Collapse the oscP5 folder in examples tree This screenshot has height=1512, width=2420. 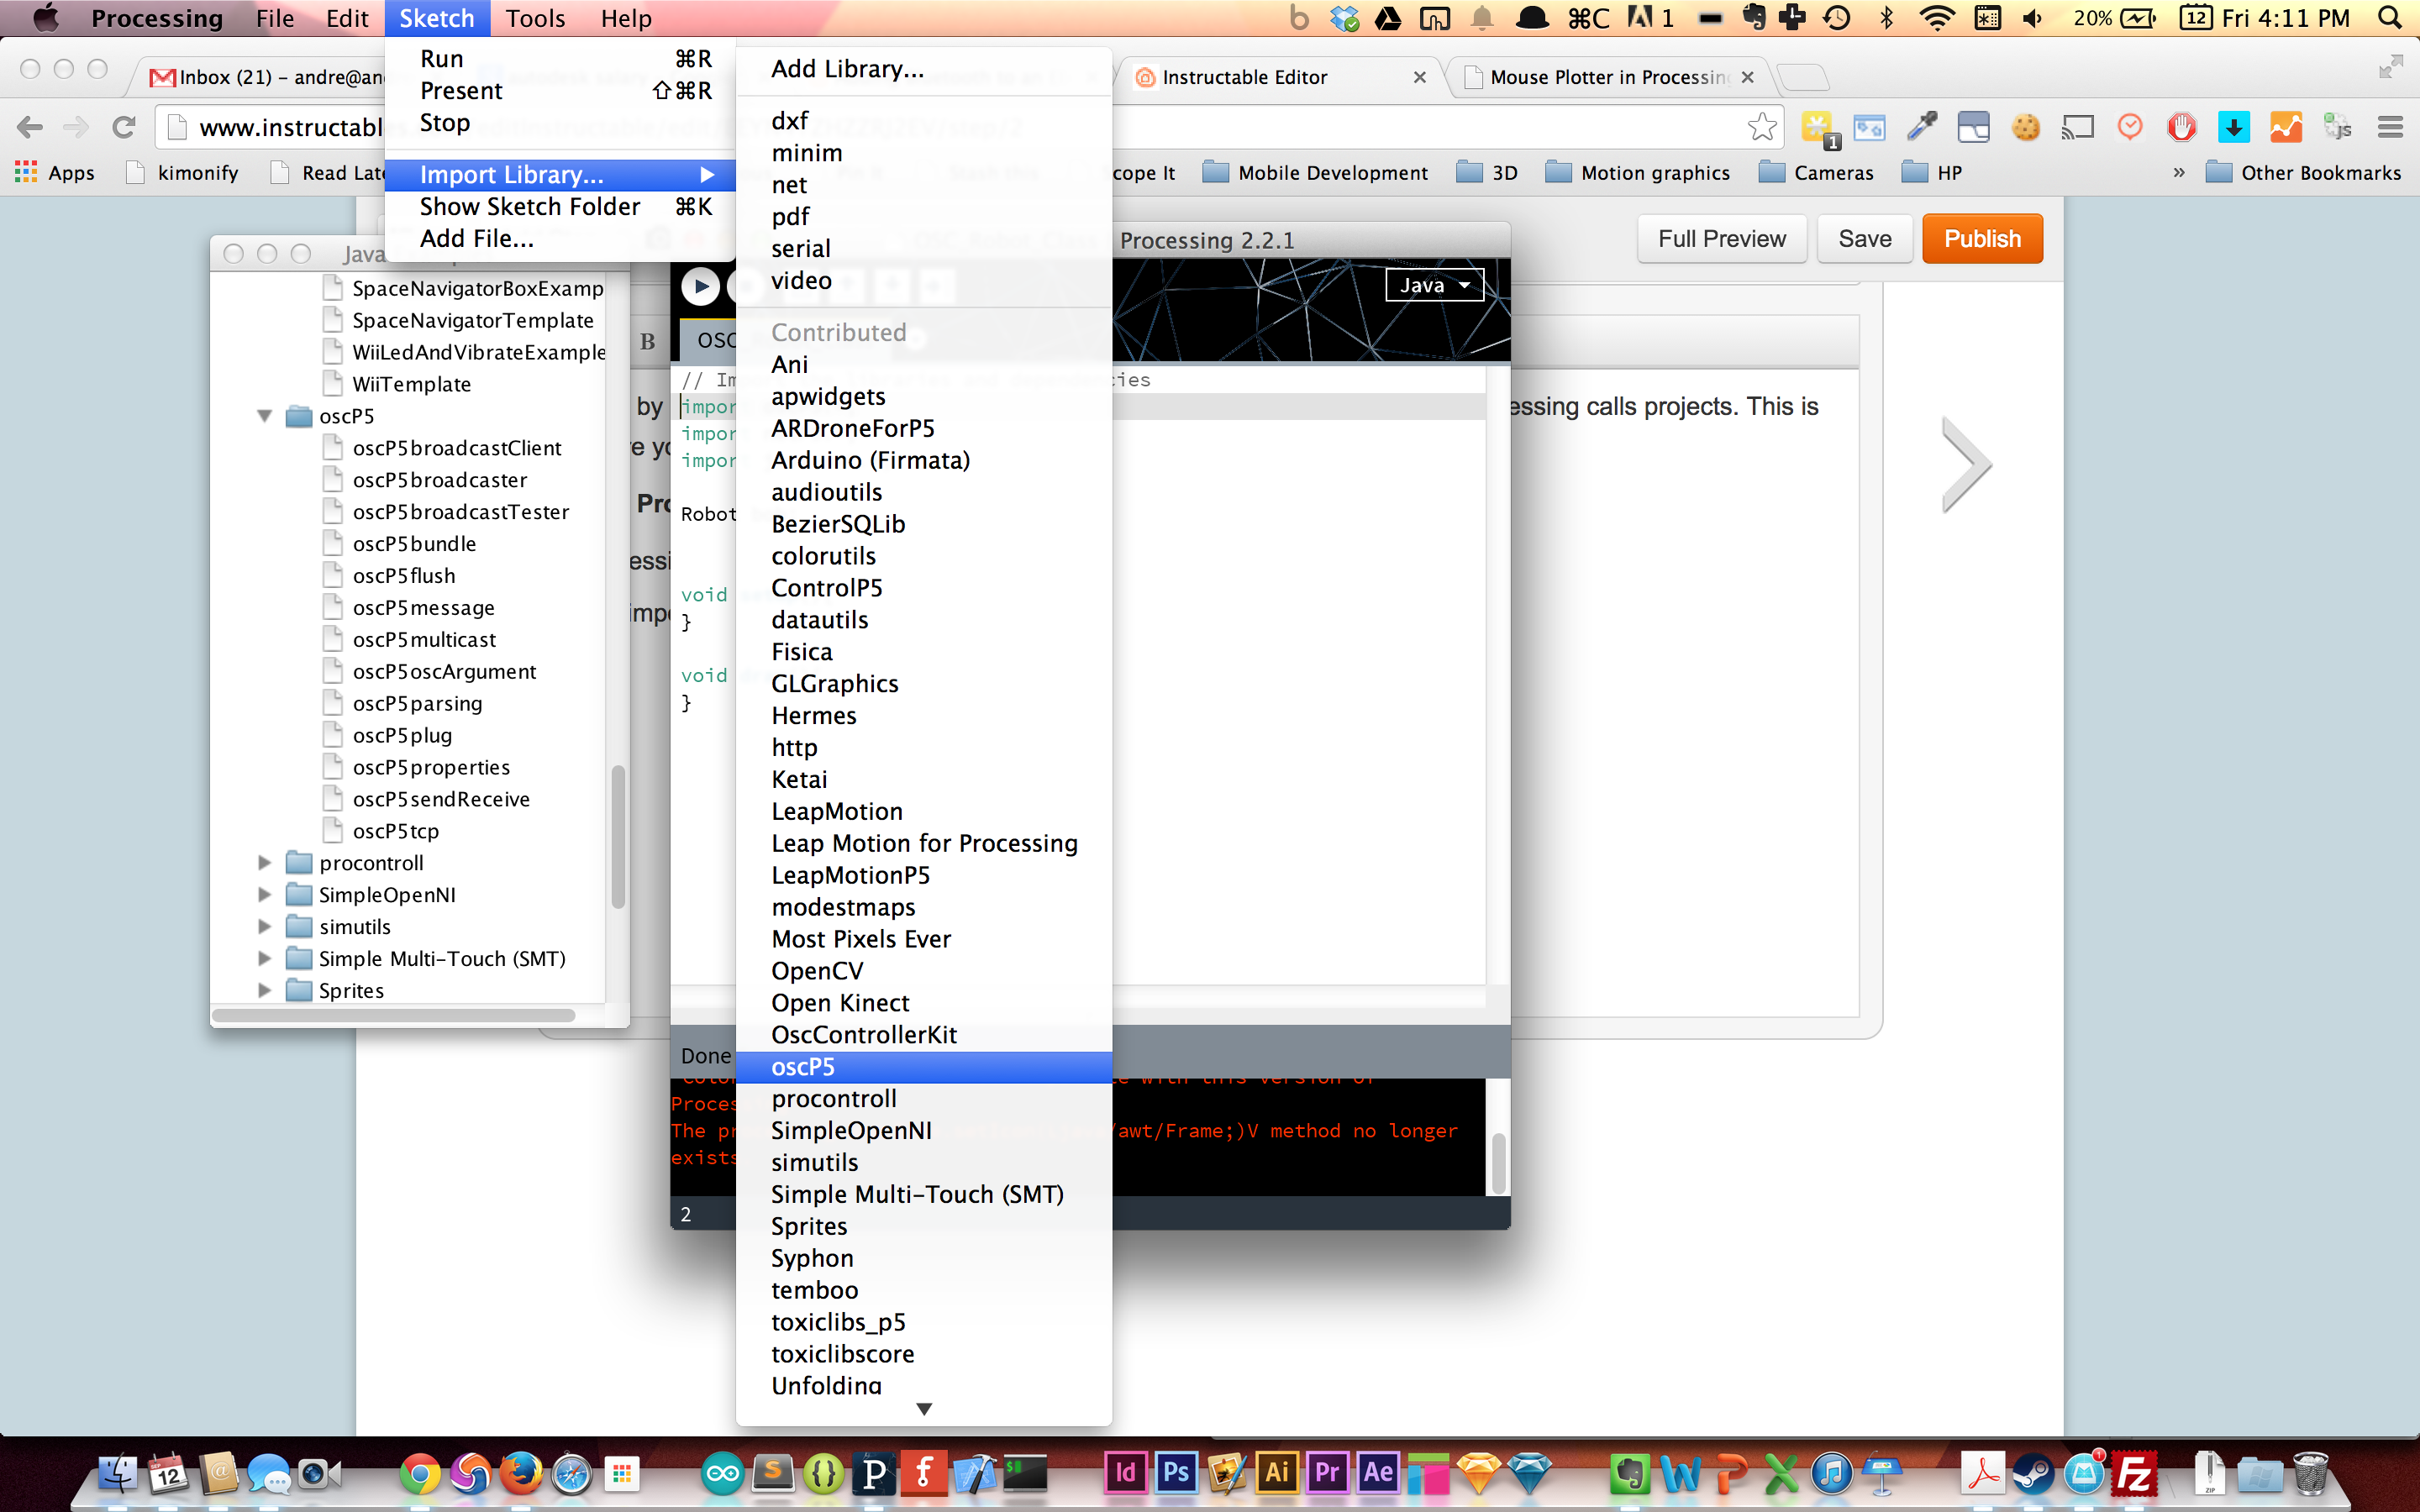[x=265, y=416]
